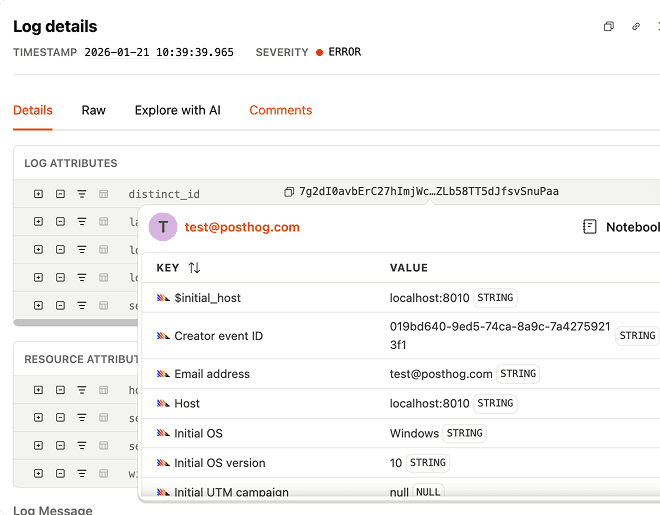
Task: Click filter lines icon in last resource row 'w'
Action: tap(82, 473)
